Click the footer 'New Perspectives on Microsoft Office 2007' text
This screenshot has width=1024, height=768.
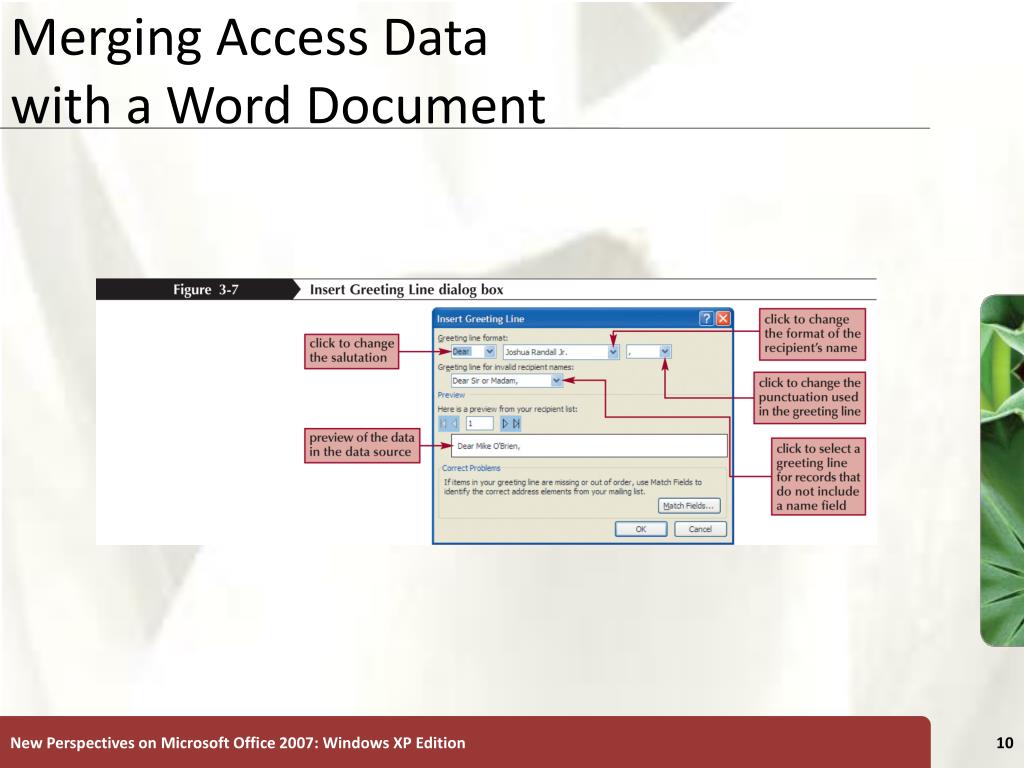point(238,743)
